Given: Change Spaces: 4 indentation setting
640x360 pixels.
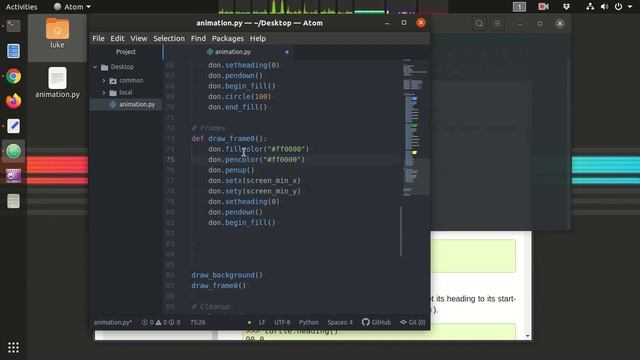Looking at the screenshot, I should point(340,322).
